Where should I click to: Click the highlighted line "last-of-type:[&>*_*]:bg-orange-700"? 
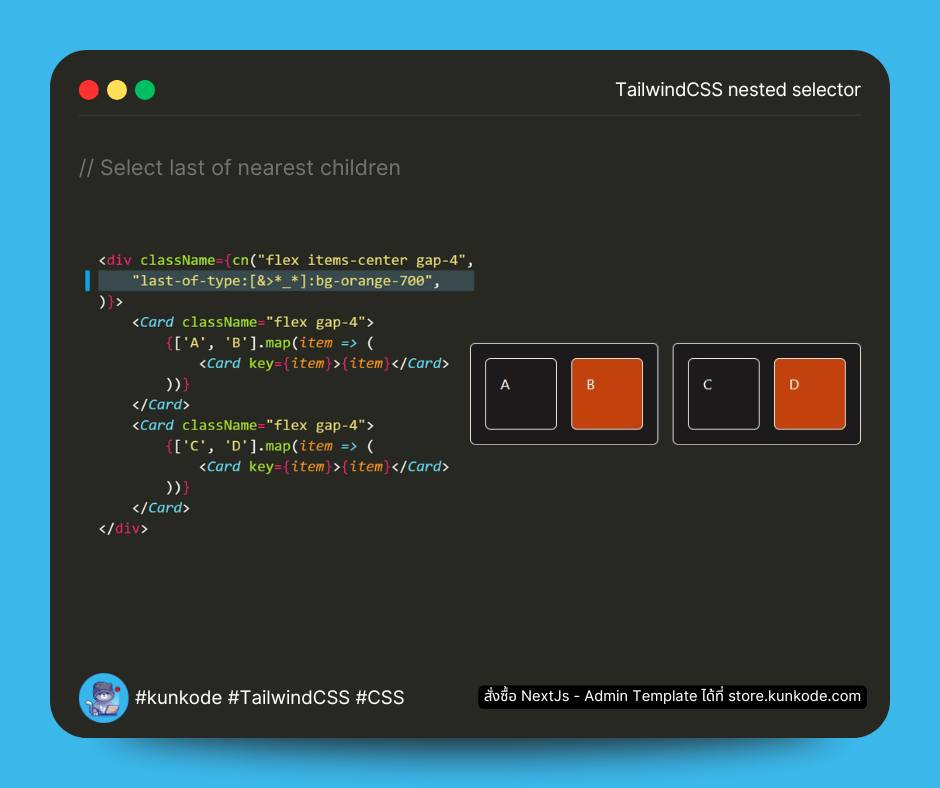pos(286,281)
